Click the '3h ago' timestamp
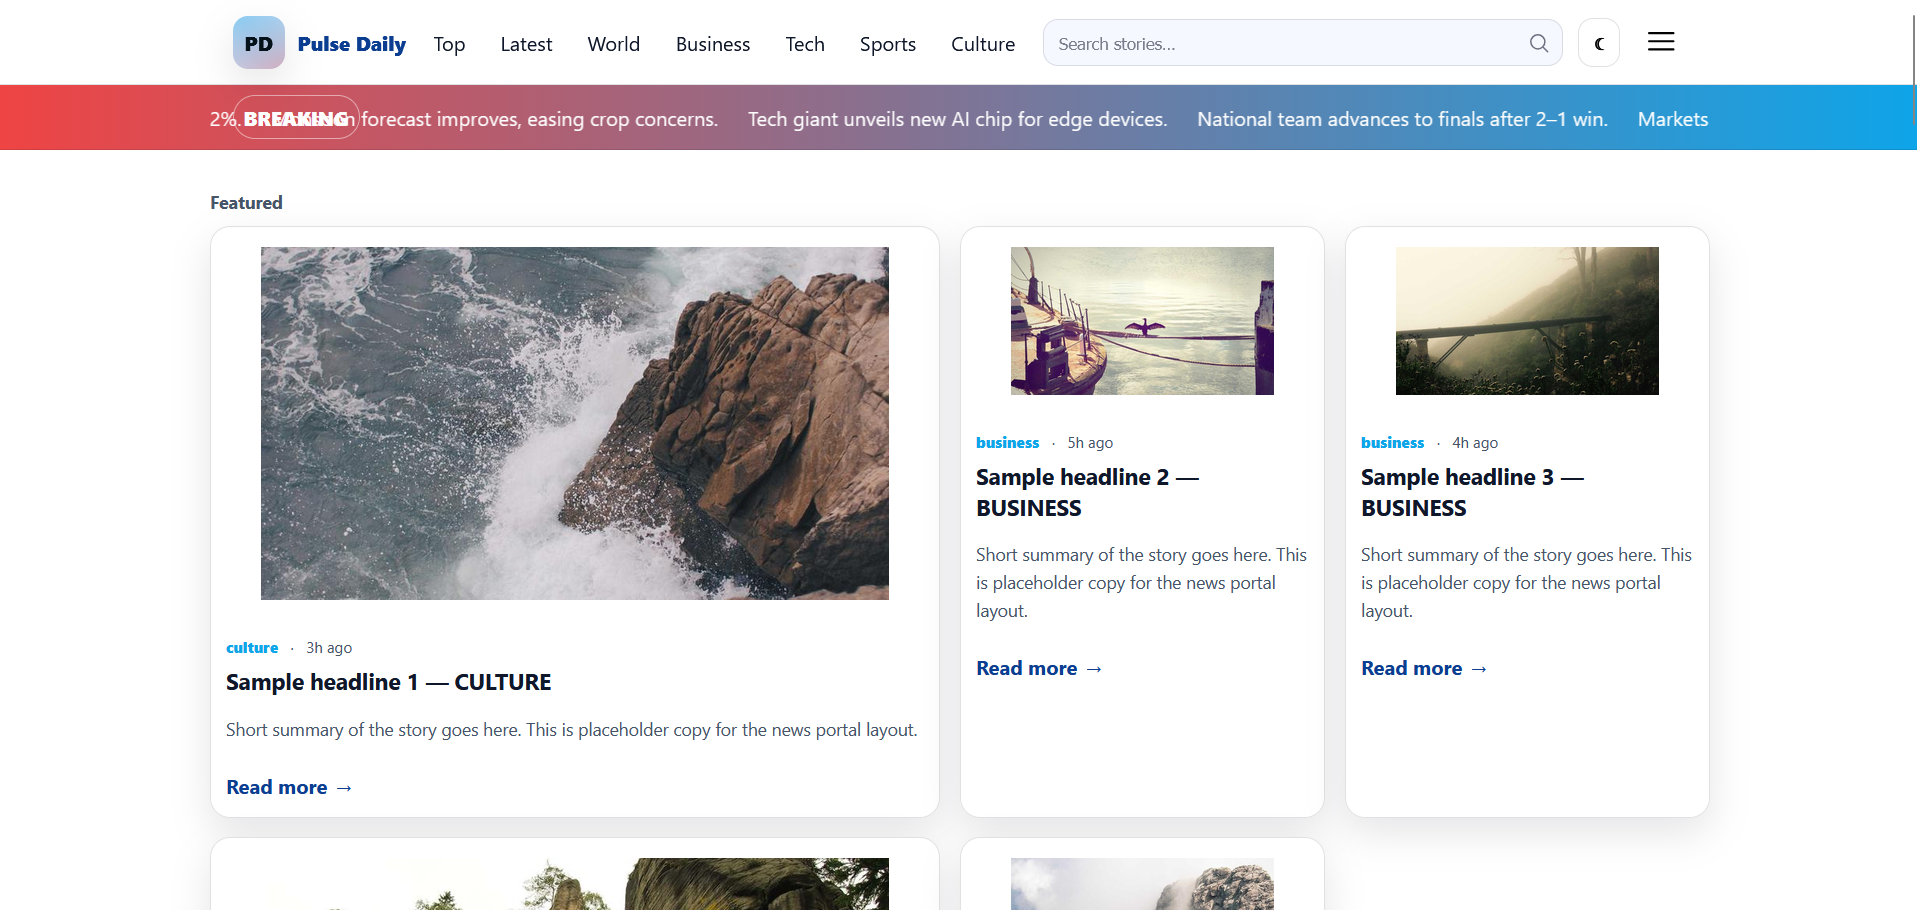The image size is (1917, 910). tap(329, 647)
